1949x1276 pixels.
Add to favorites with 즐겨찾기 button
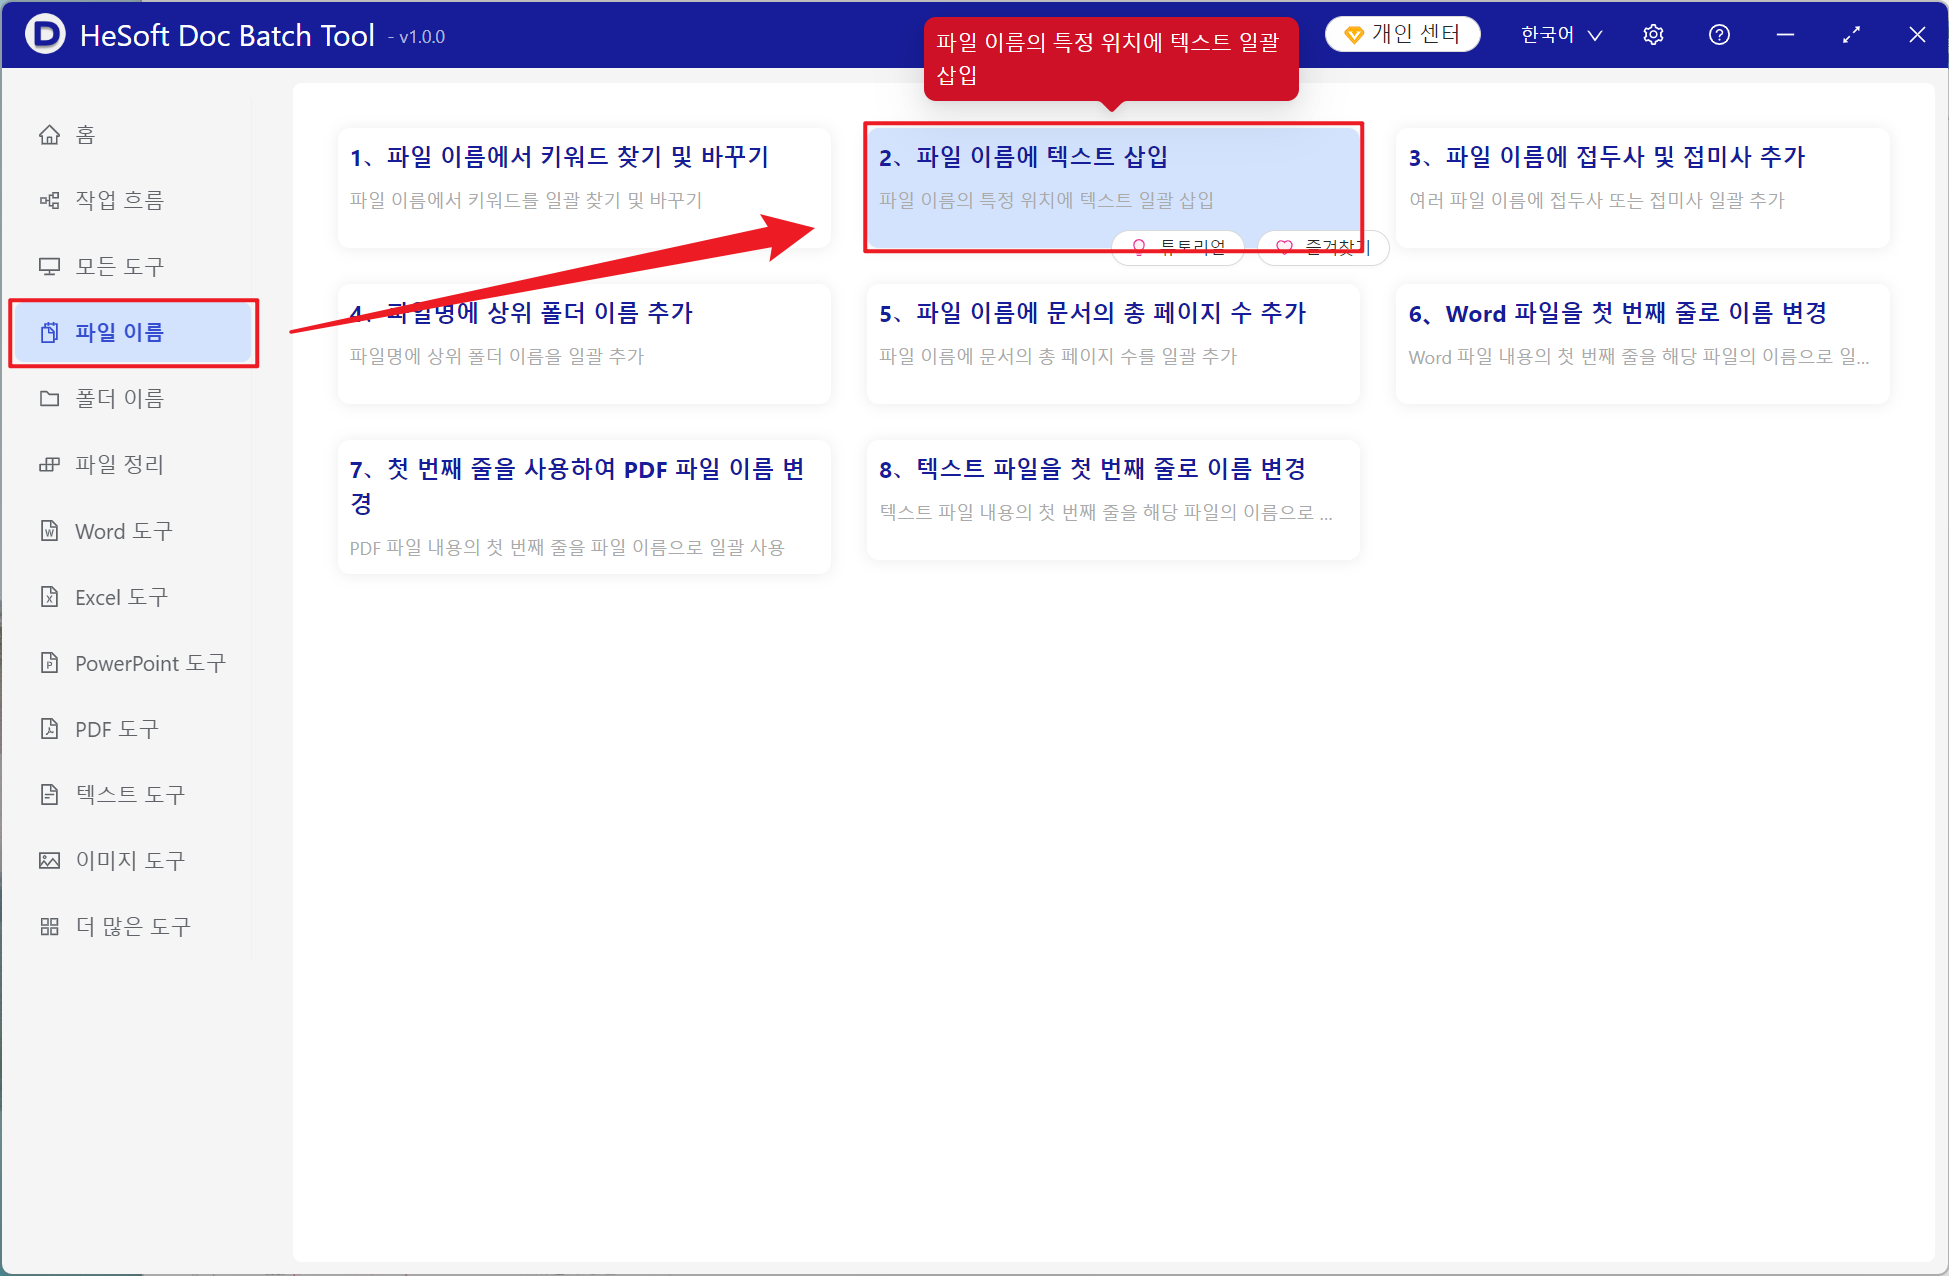point(1323,247)
